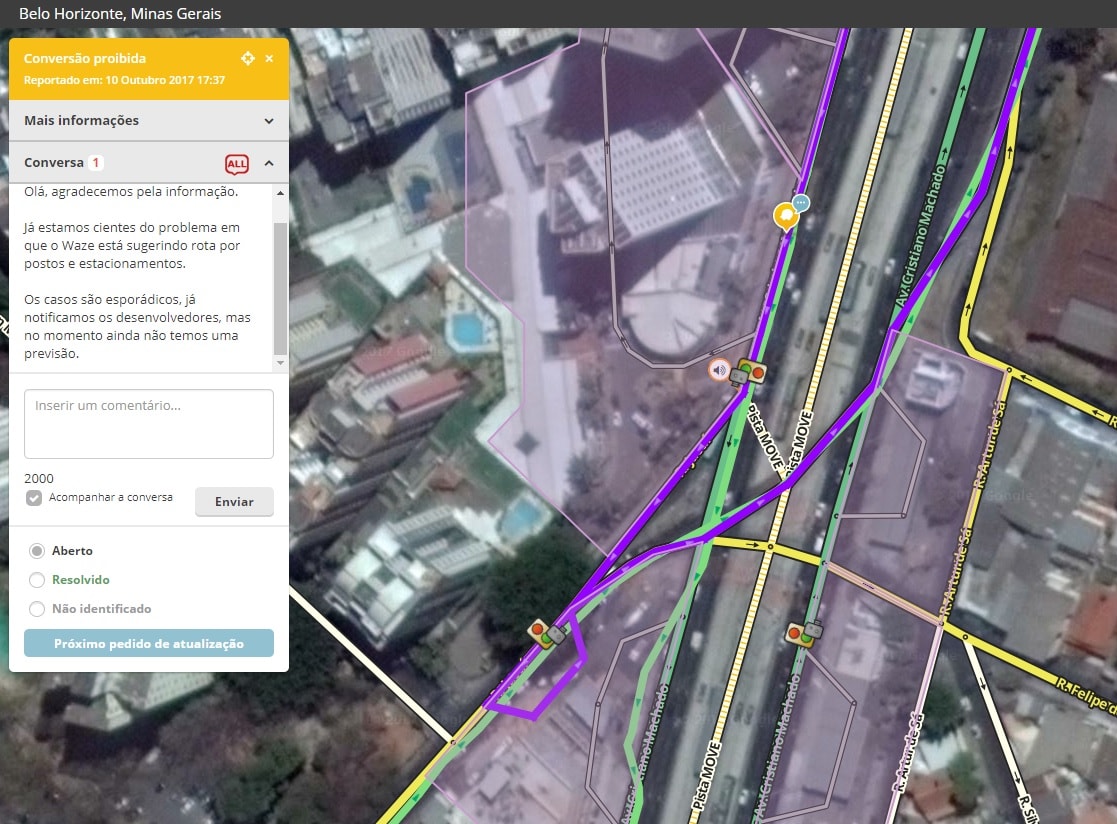Click the blue speech bubble map marker
1117x824 pixels.
point(801,203)
